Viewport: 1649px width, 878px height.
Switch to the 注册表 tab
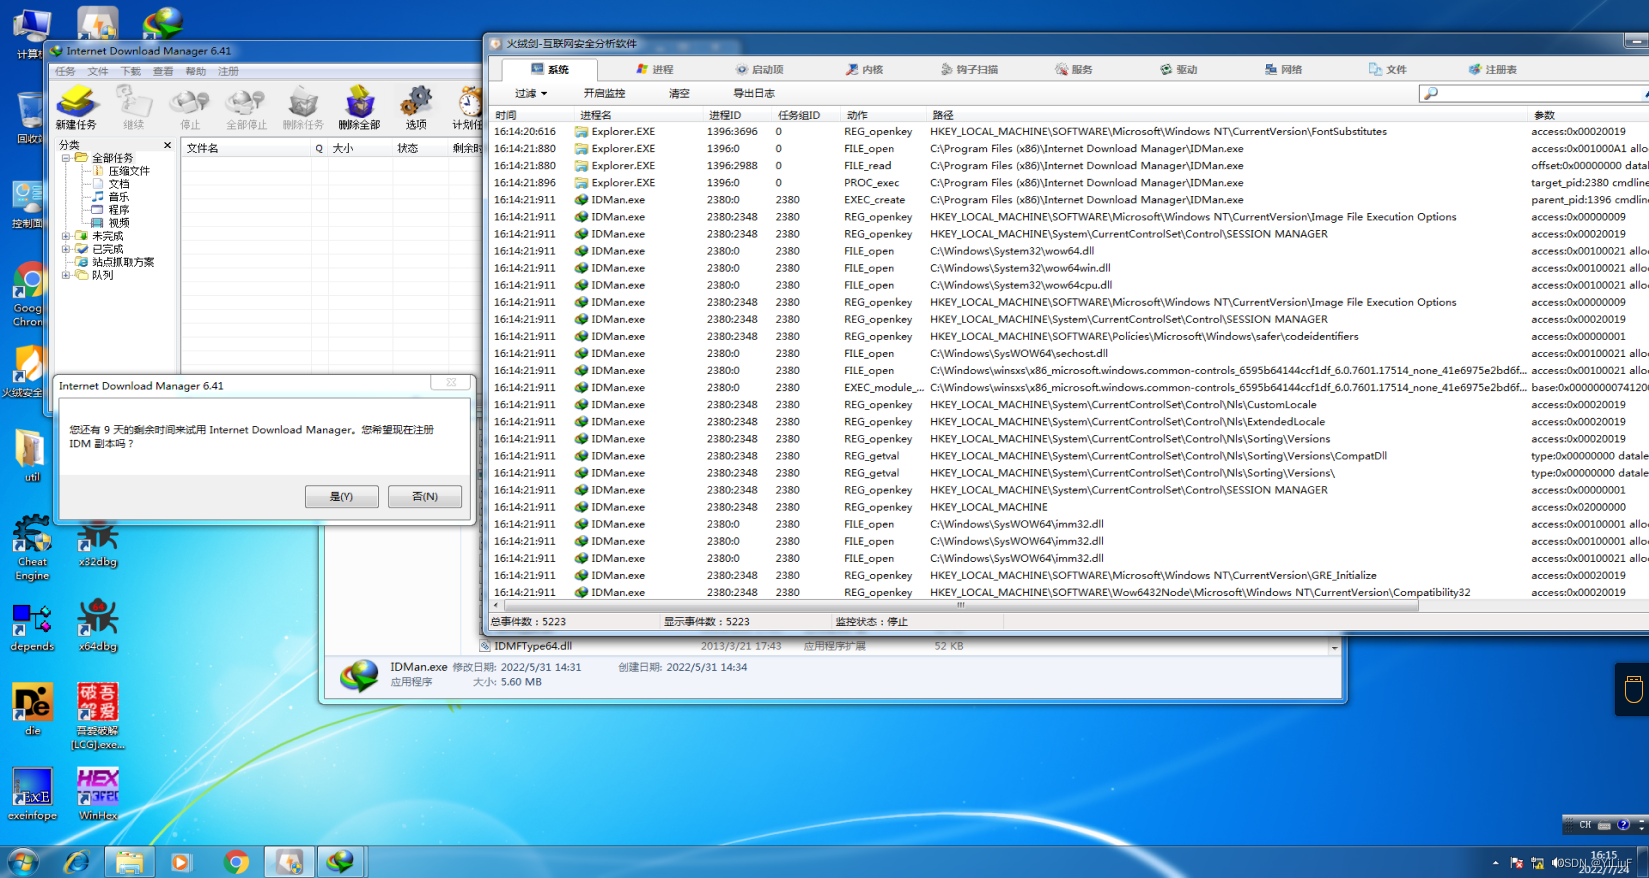click(x=1493, y=69)
